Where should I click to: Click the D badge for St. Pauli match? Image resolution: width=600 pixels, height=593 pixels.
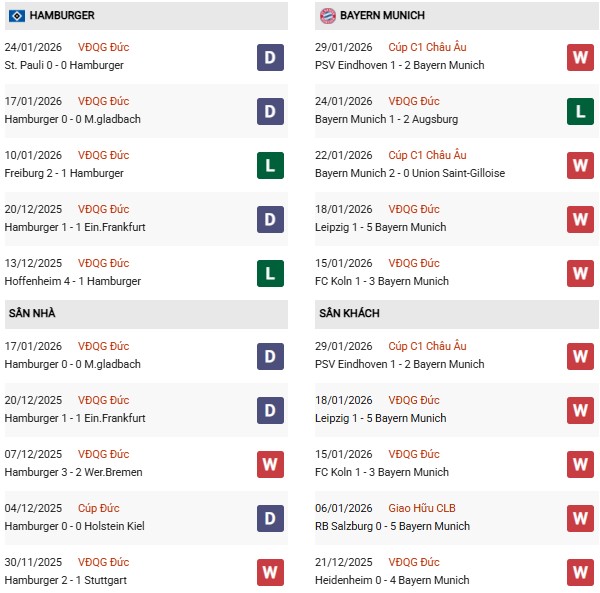pyautogui.click(x=270, y=57)
